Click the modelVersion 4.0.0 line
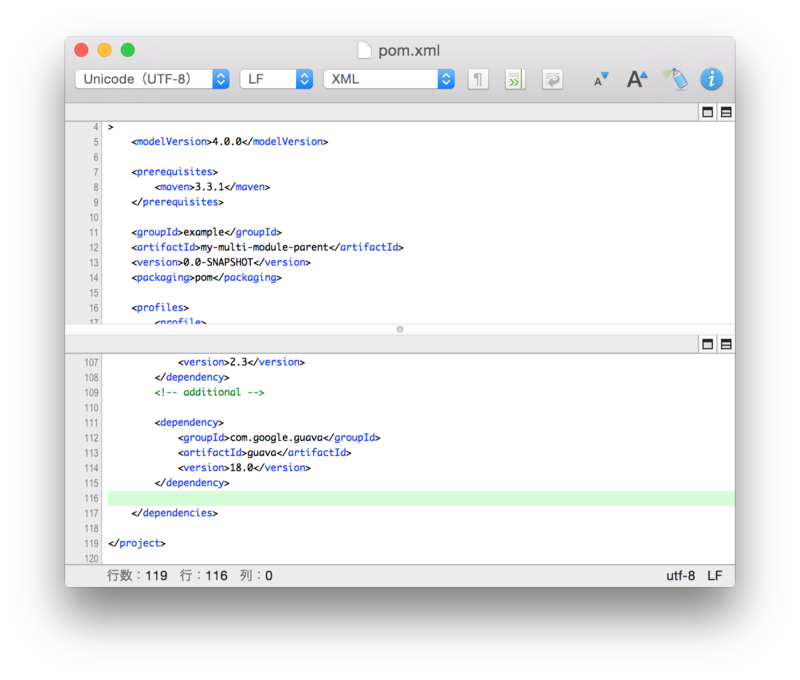 [230, 142]
